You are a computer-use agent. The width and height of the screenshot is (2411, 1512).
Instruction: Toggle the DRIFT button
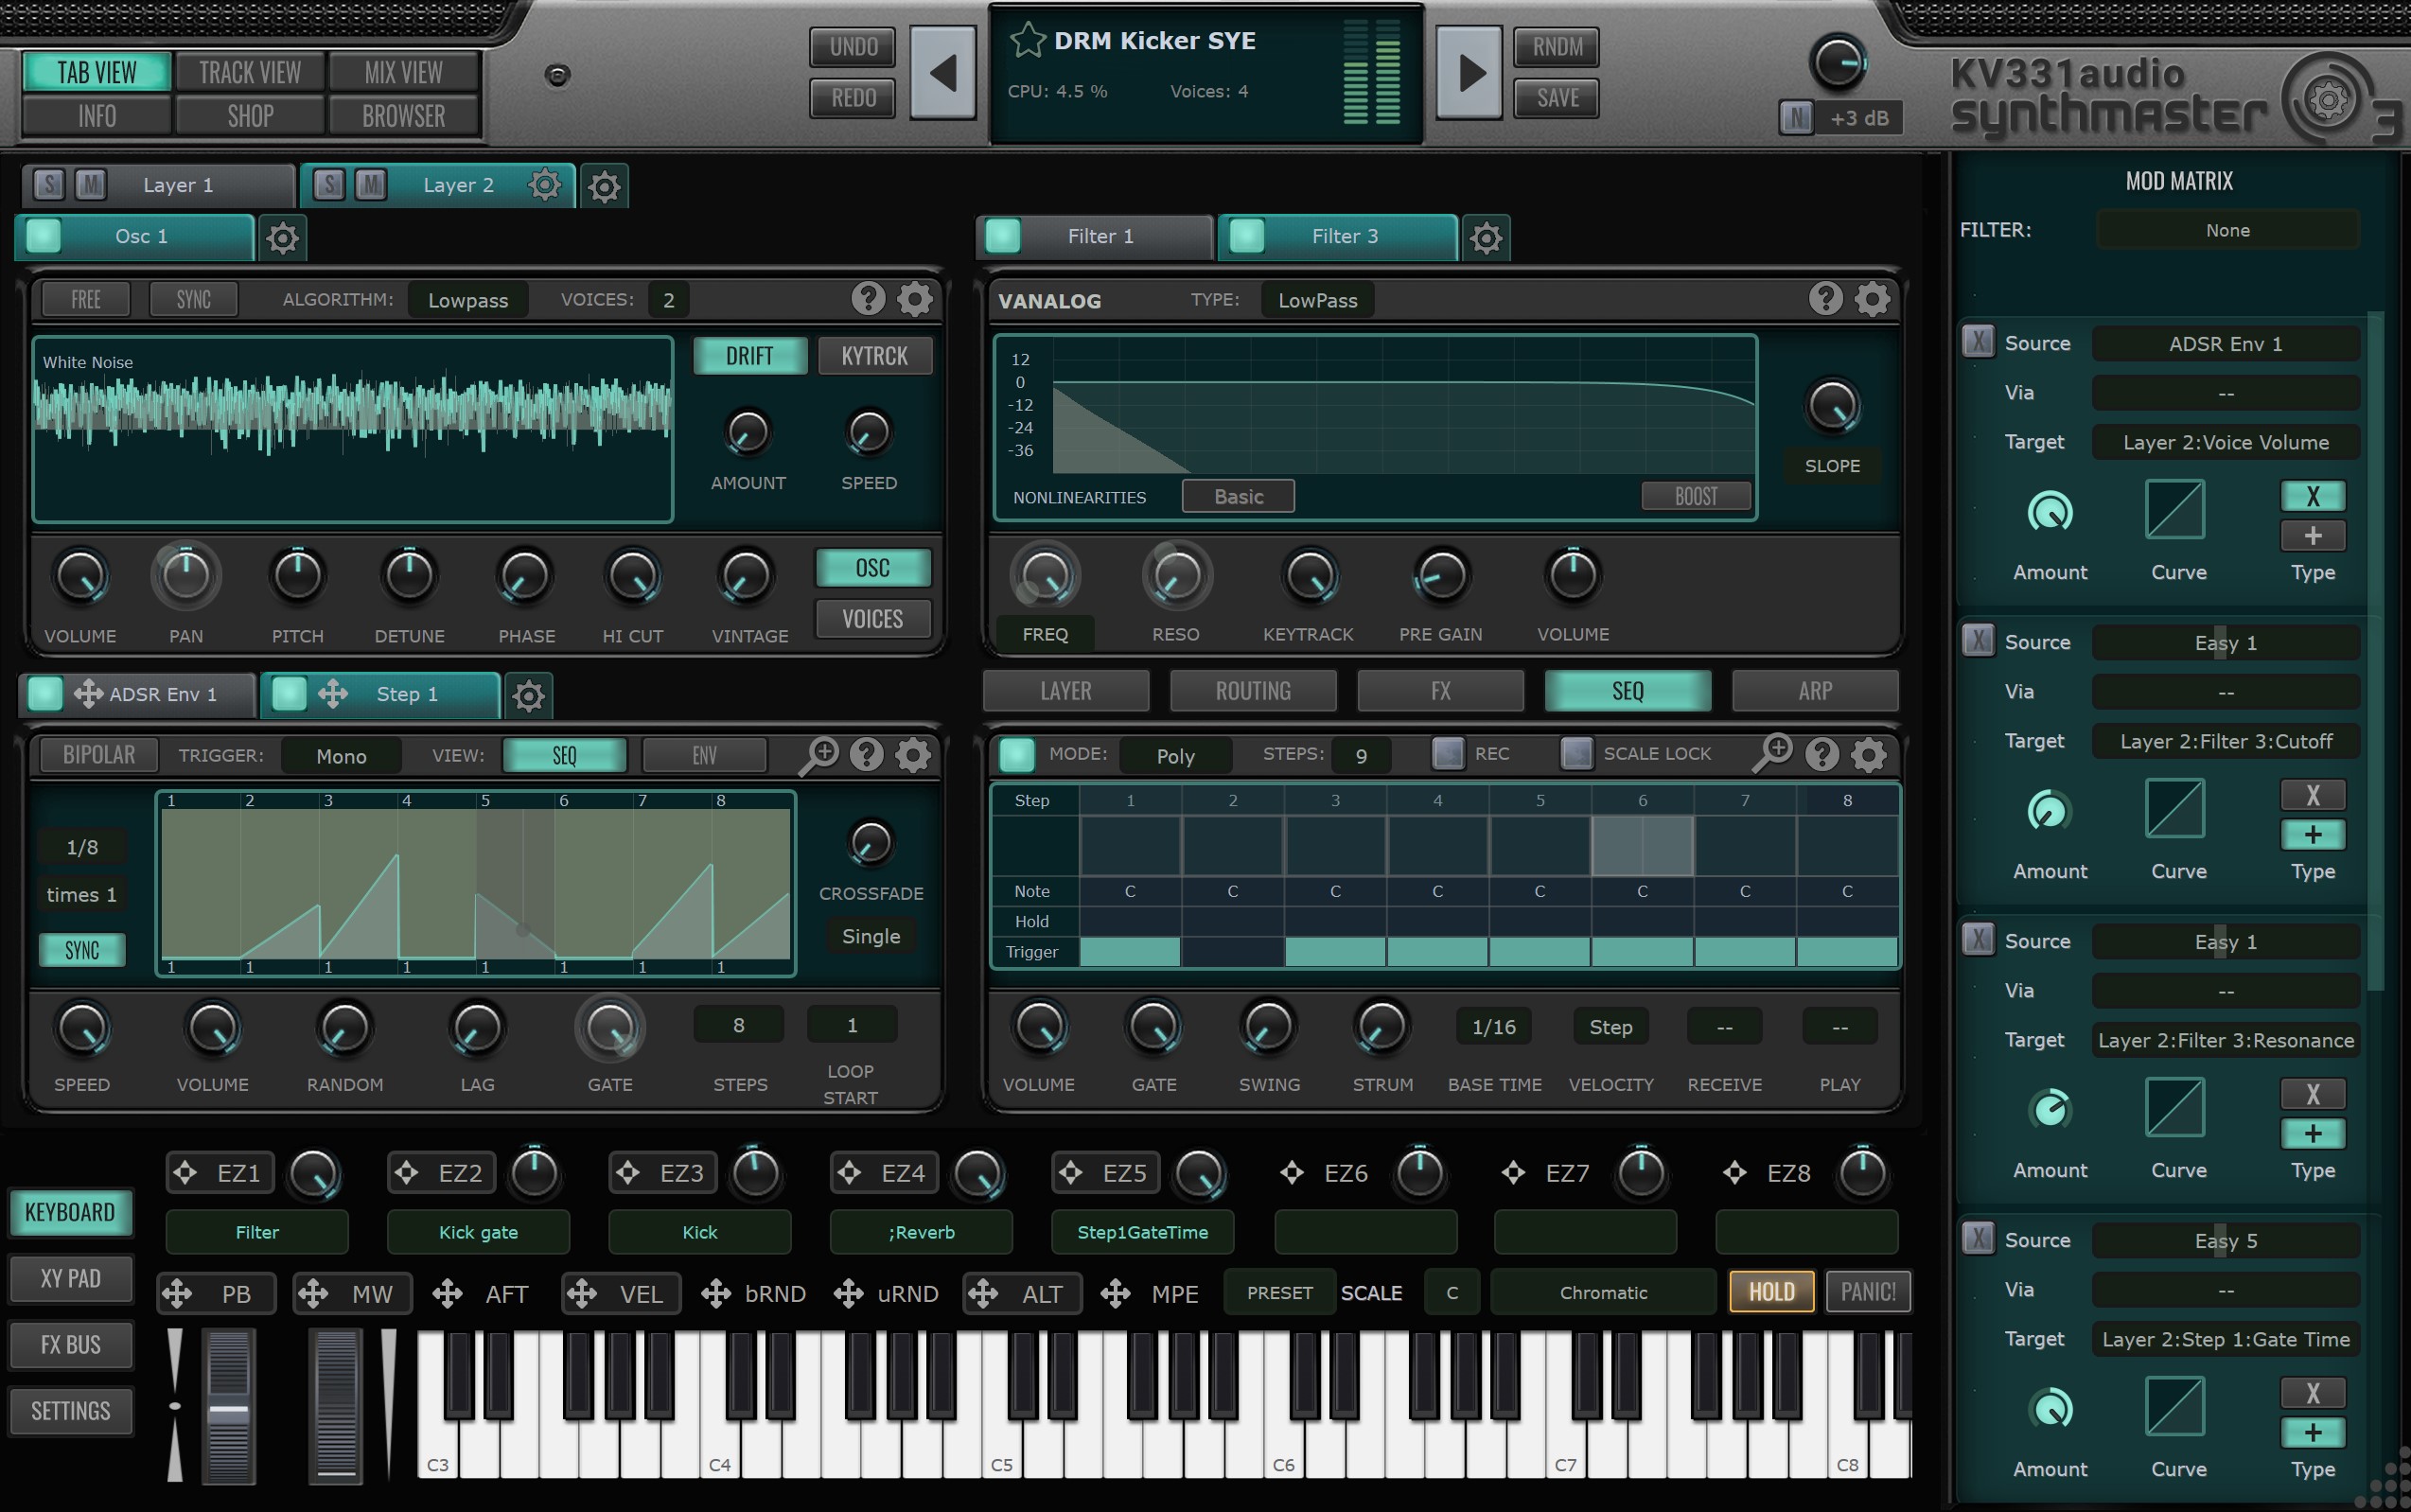(749, 355)
